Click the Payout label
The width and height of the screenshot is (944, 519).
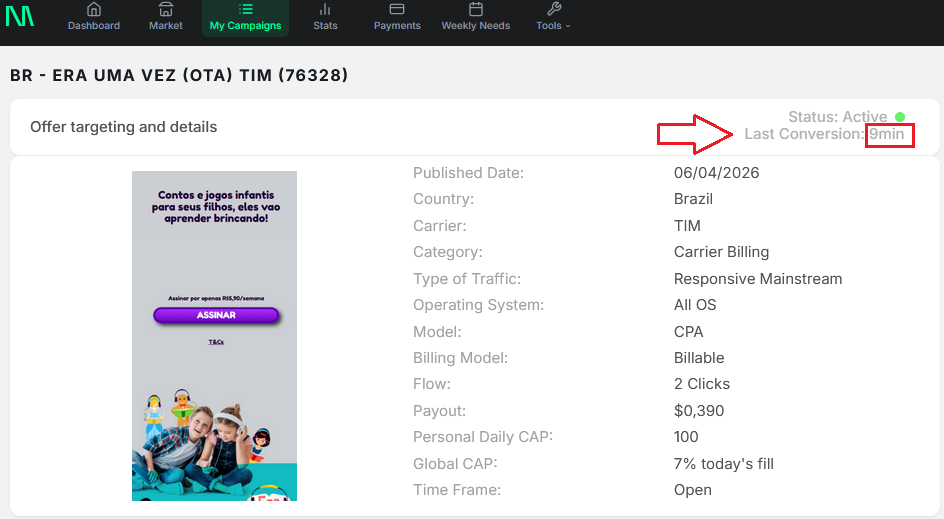coord(439,411)
